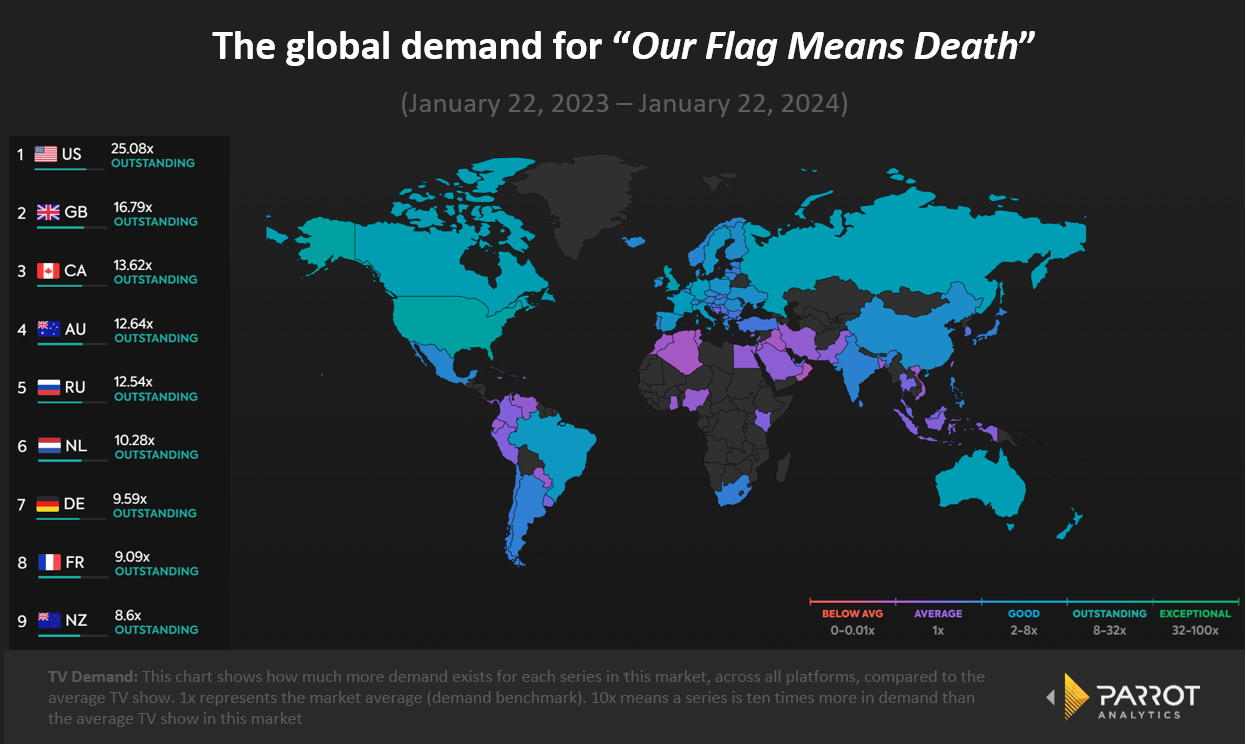Select the German flag icon
Screen dimensions: 1246x744
(x=48, y=504)
